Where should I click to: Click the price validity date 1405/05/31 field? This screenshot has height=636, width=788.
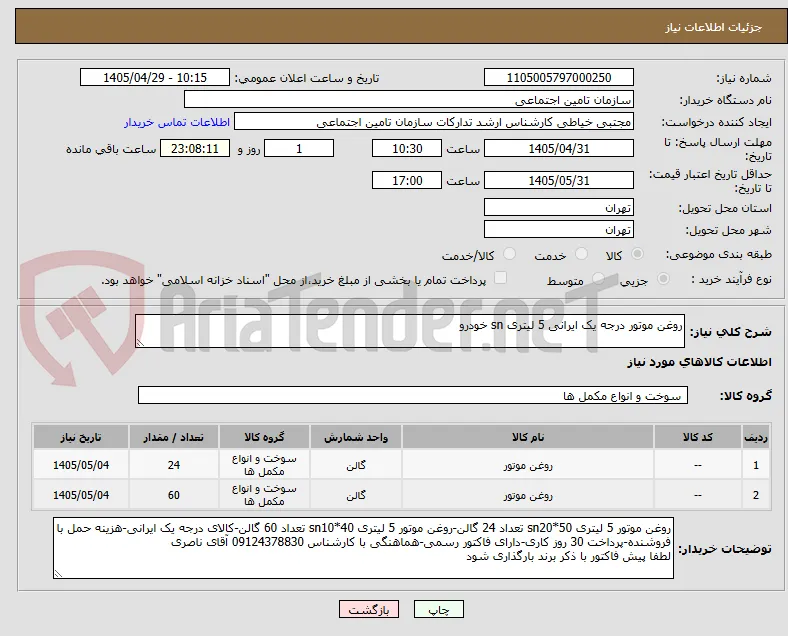[x=559, y=180]
